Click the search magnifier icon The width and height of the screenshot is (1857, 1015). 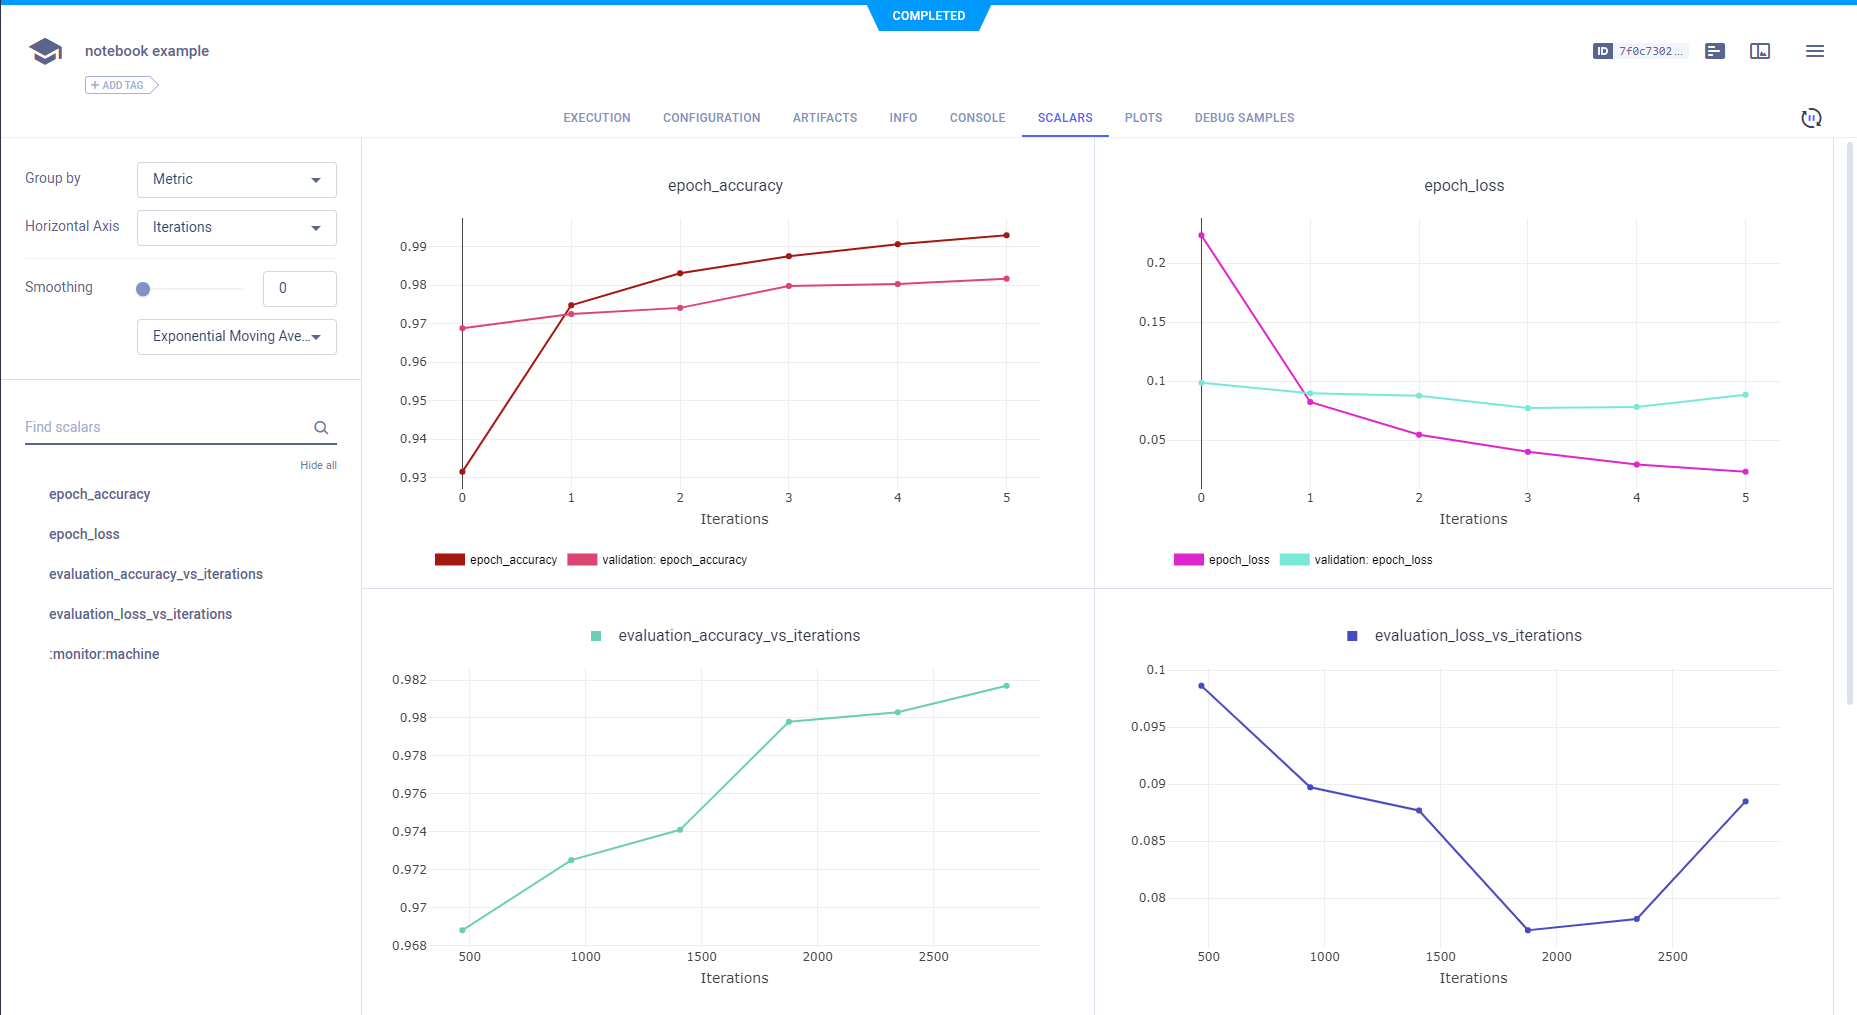(321, 428)
